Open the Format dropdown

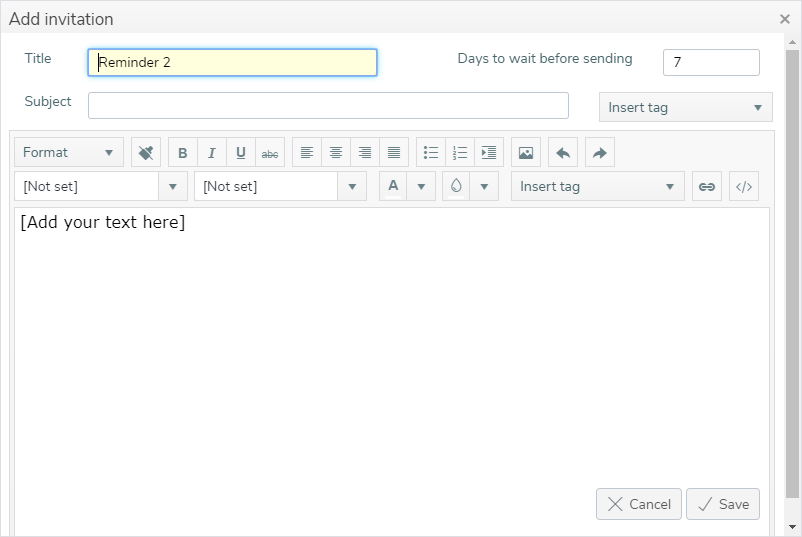[69, 152]
